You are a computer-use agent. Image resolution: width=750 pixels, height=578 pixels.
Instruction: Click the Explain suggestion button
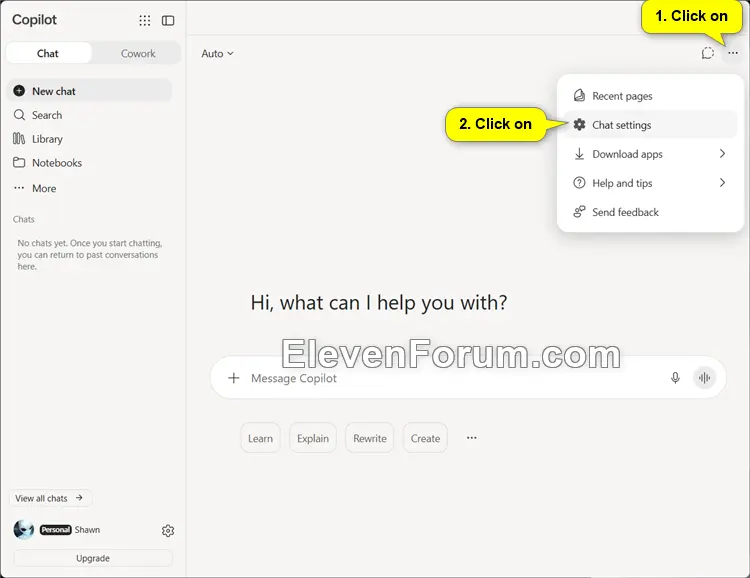pos(313,438)
